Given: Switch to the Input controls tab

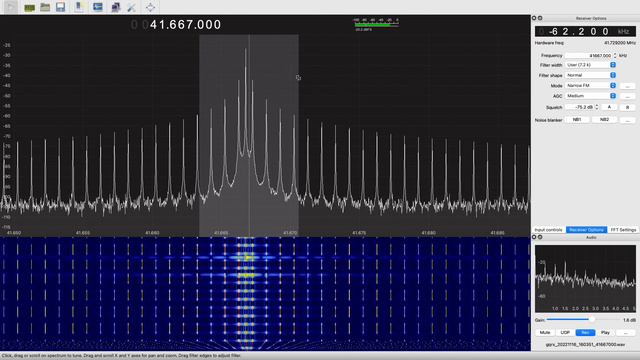Looking at the screenshot, I should coord(548,230).
